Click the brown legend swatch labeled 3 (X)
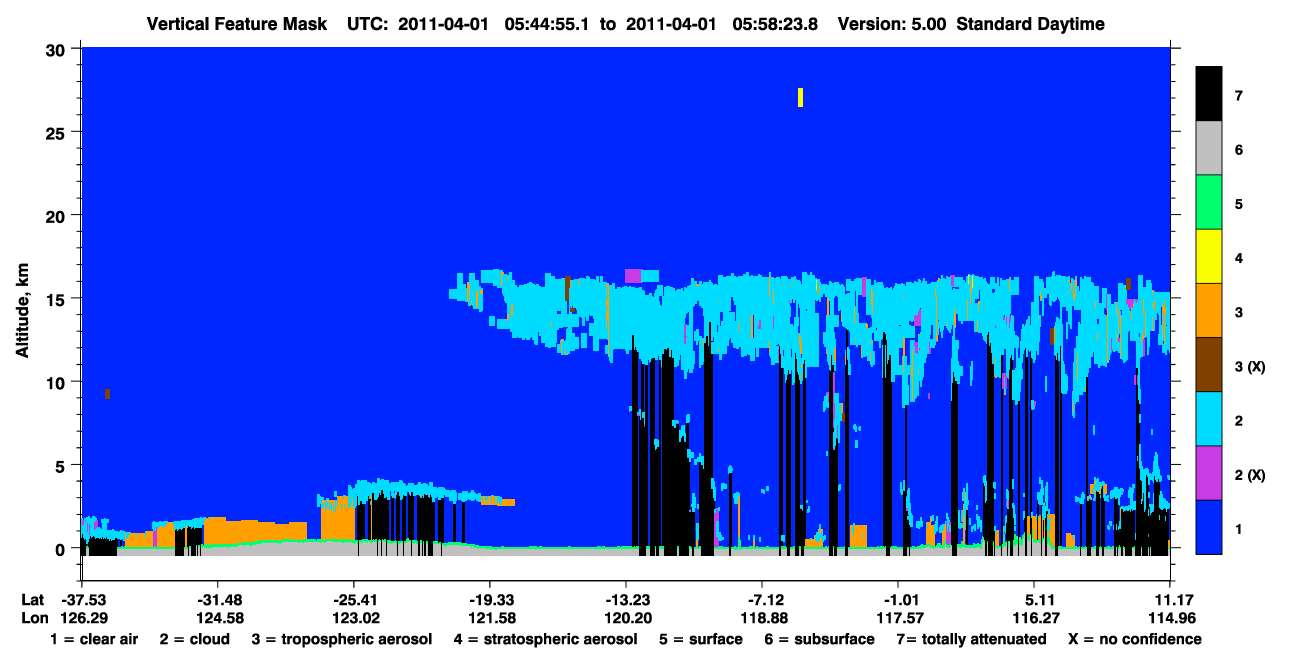 pos(1209,365)
